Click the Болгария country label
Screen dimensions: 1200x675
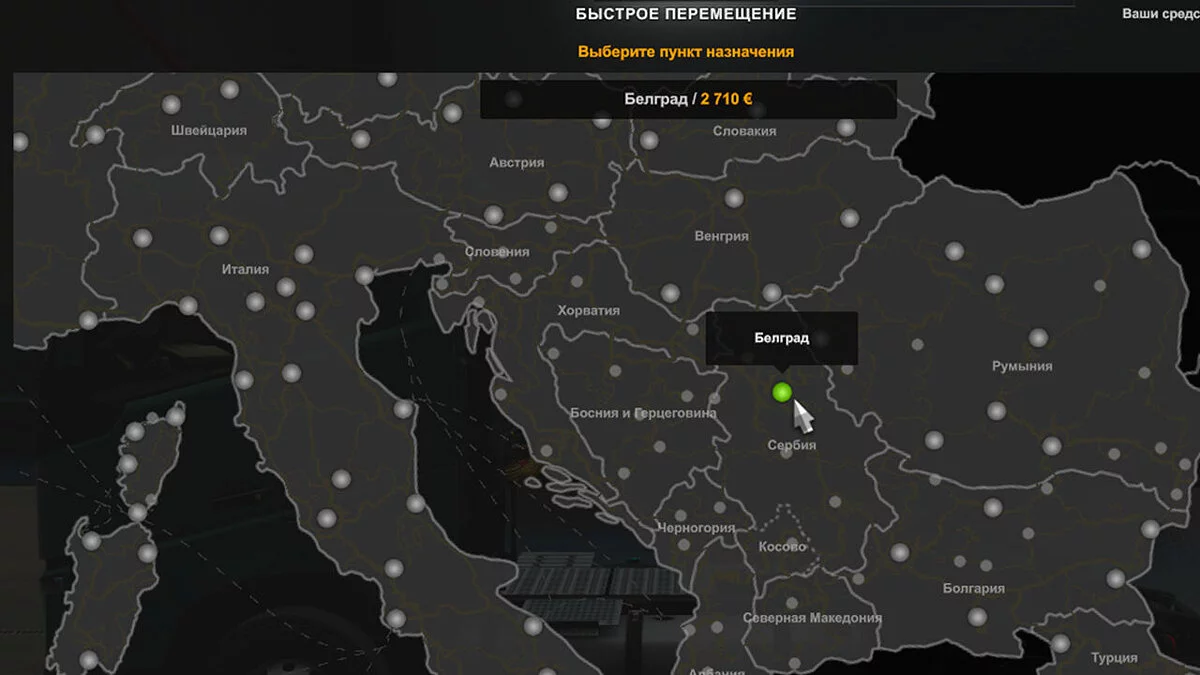pyautogui.click(x=973, y=589)
